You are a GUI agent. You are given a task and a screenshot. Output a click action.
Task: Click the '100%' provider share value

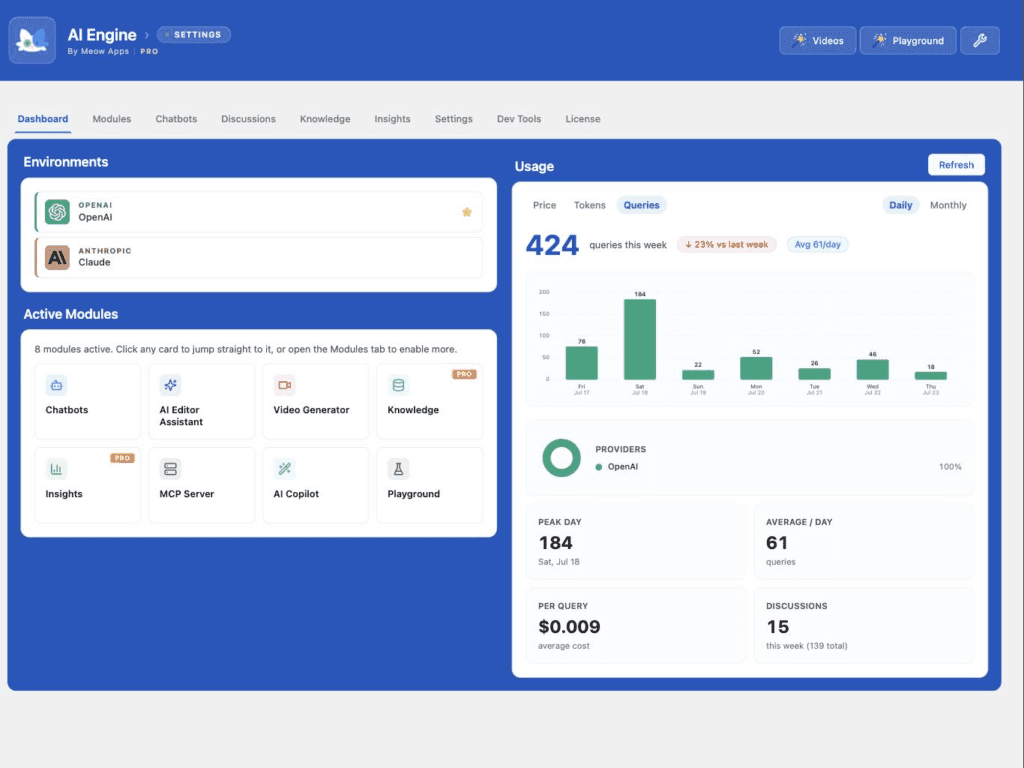(950, 467)
